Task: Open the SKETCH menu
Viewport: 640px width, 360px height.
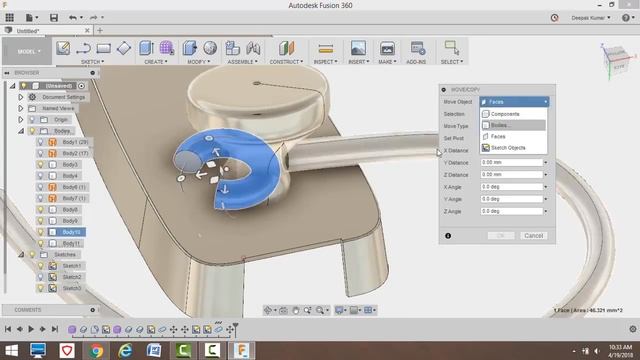Action: pos(92,62)
